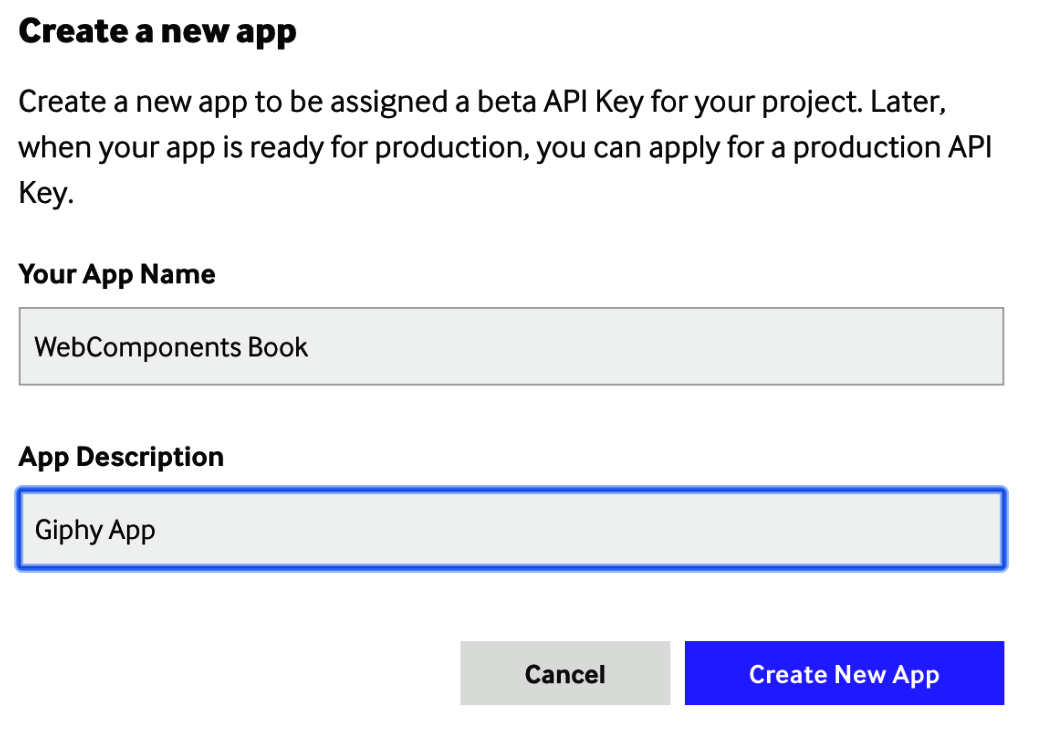The height and width of the screenshot is (737, 1037).
Task: Click the "Create a new app" heading
Action: click(x=158, y=32)
